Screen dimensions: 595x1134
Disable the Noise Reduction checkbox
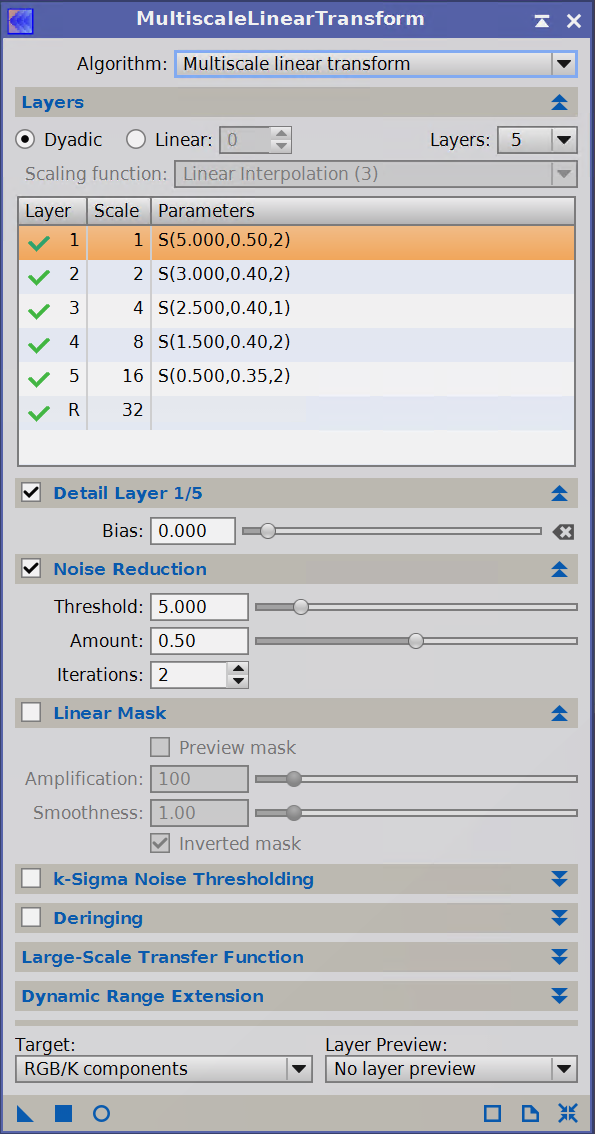31,569
